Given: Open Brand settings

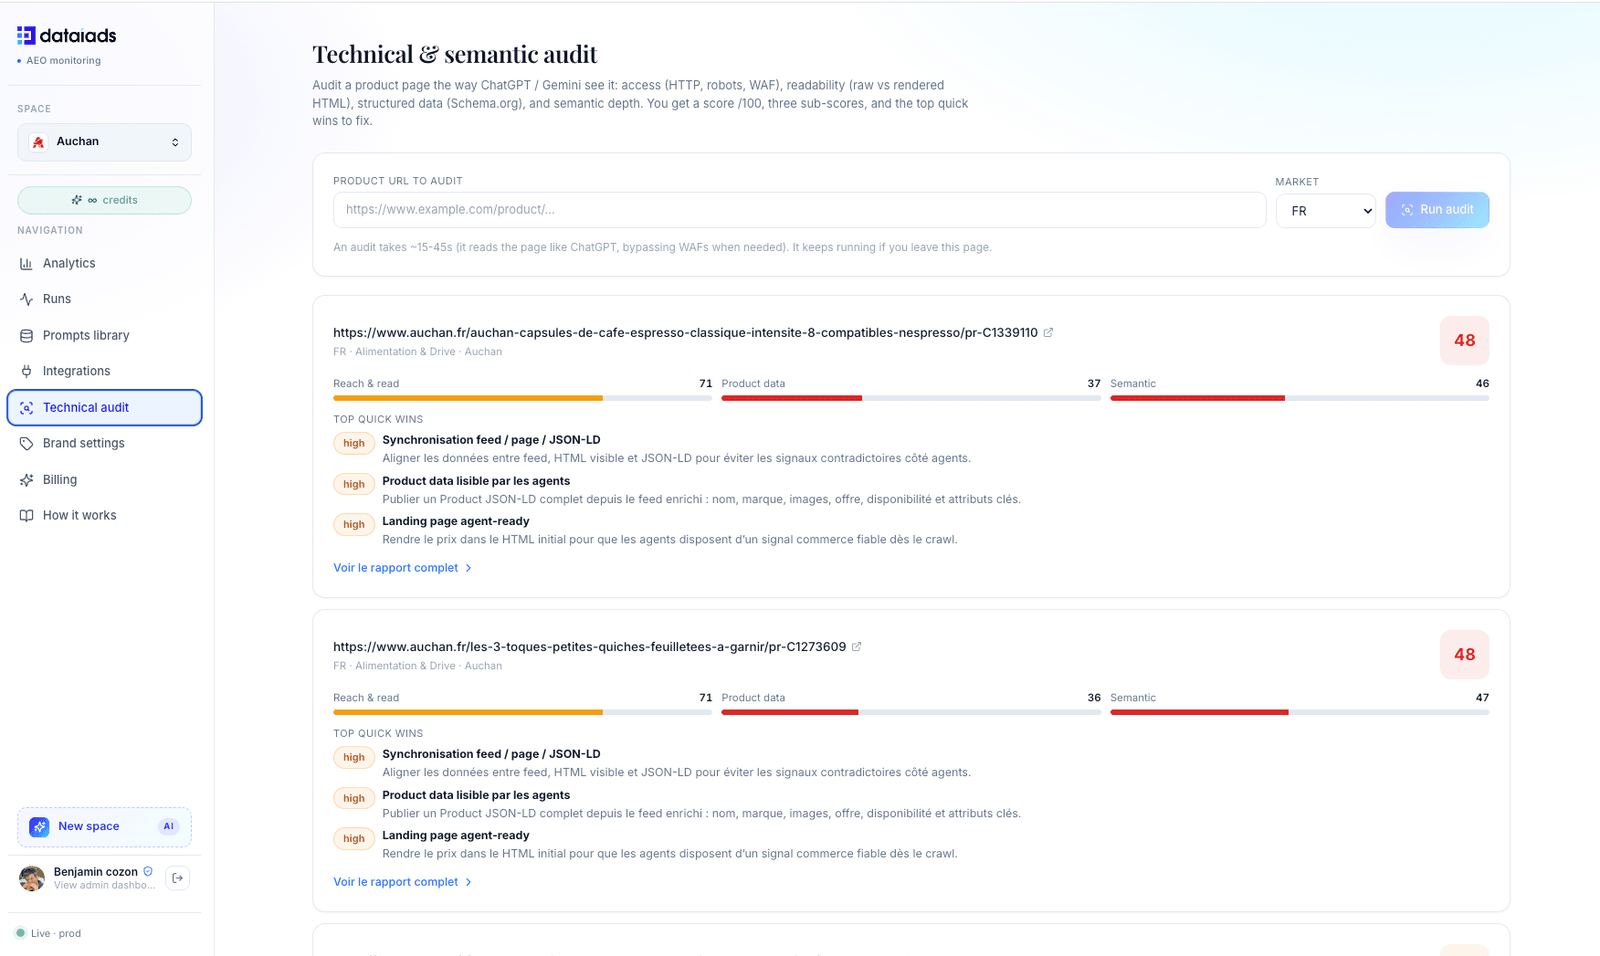Looking at the screenshot, I should 104,443.
